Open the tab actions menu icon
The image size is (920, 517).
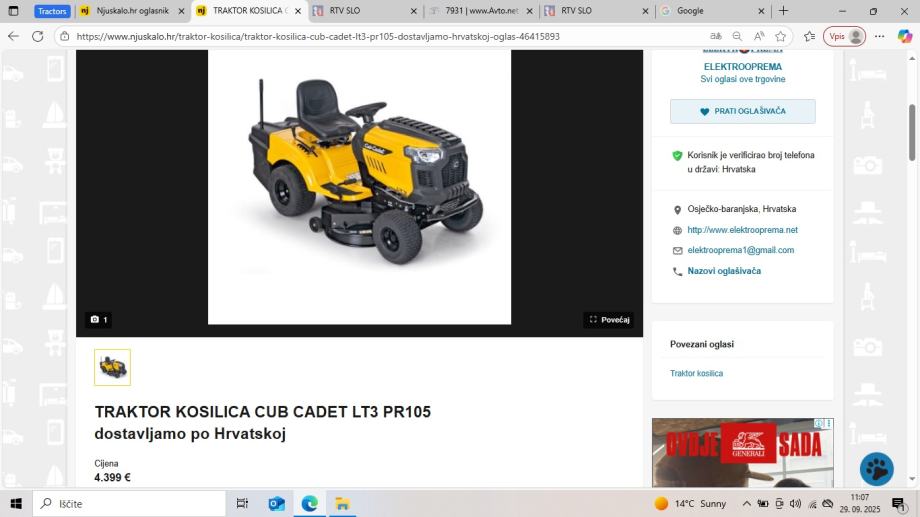pyautogui.click(x=13, y=11)
